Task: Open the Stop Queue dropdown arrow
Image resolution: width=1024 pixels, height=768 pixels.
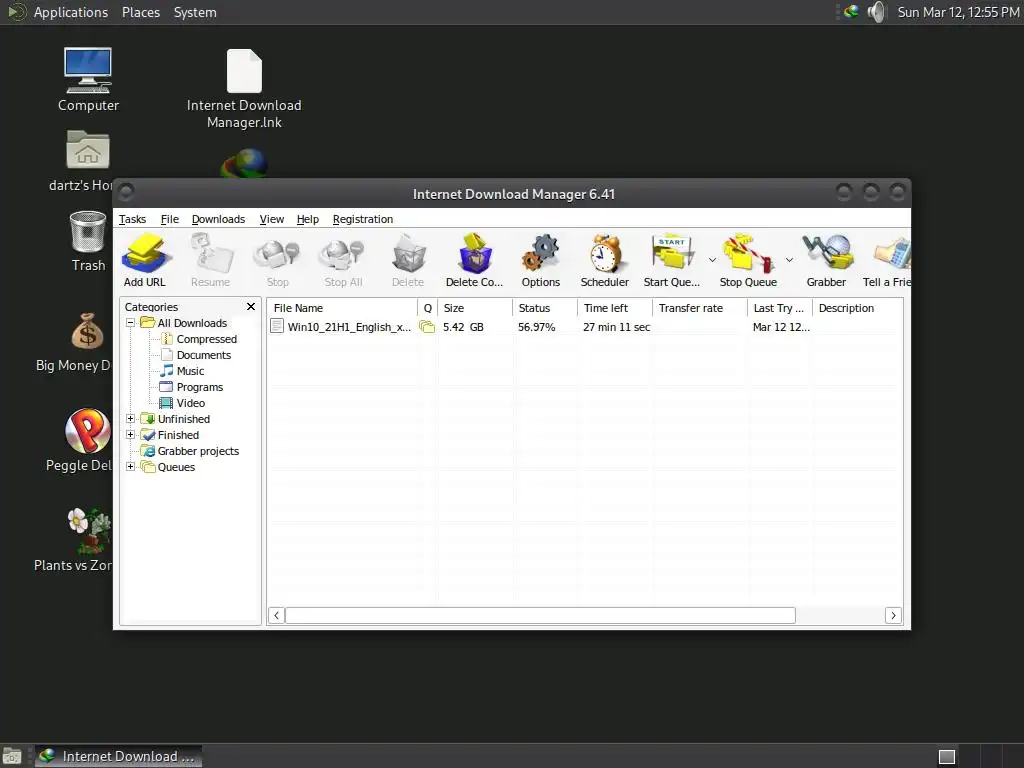Action: pyautogui.click(x=789, y=260)
